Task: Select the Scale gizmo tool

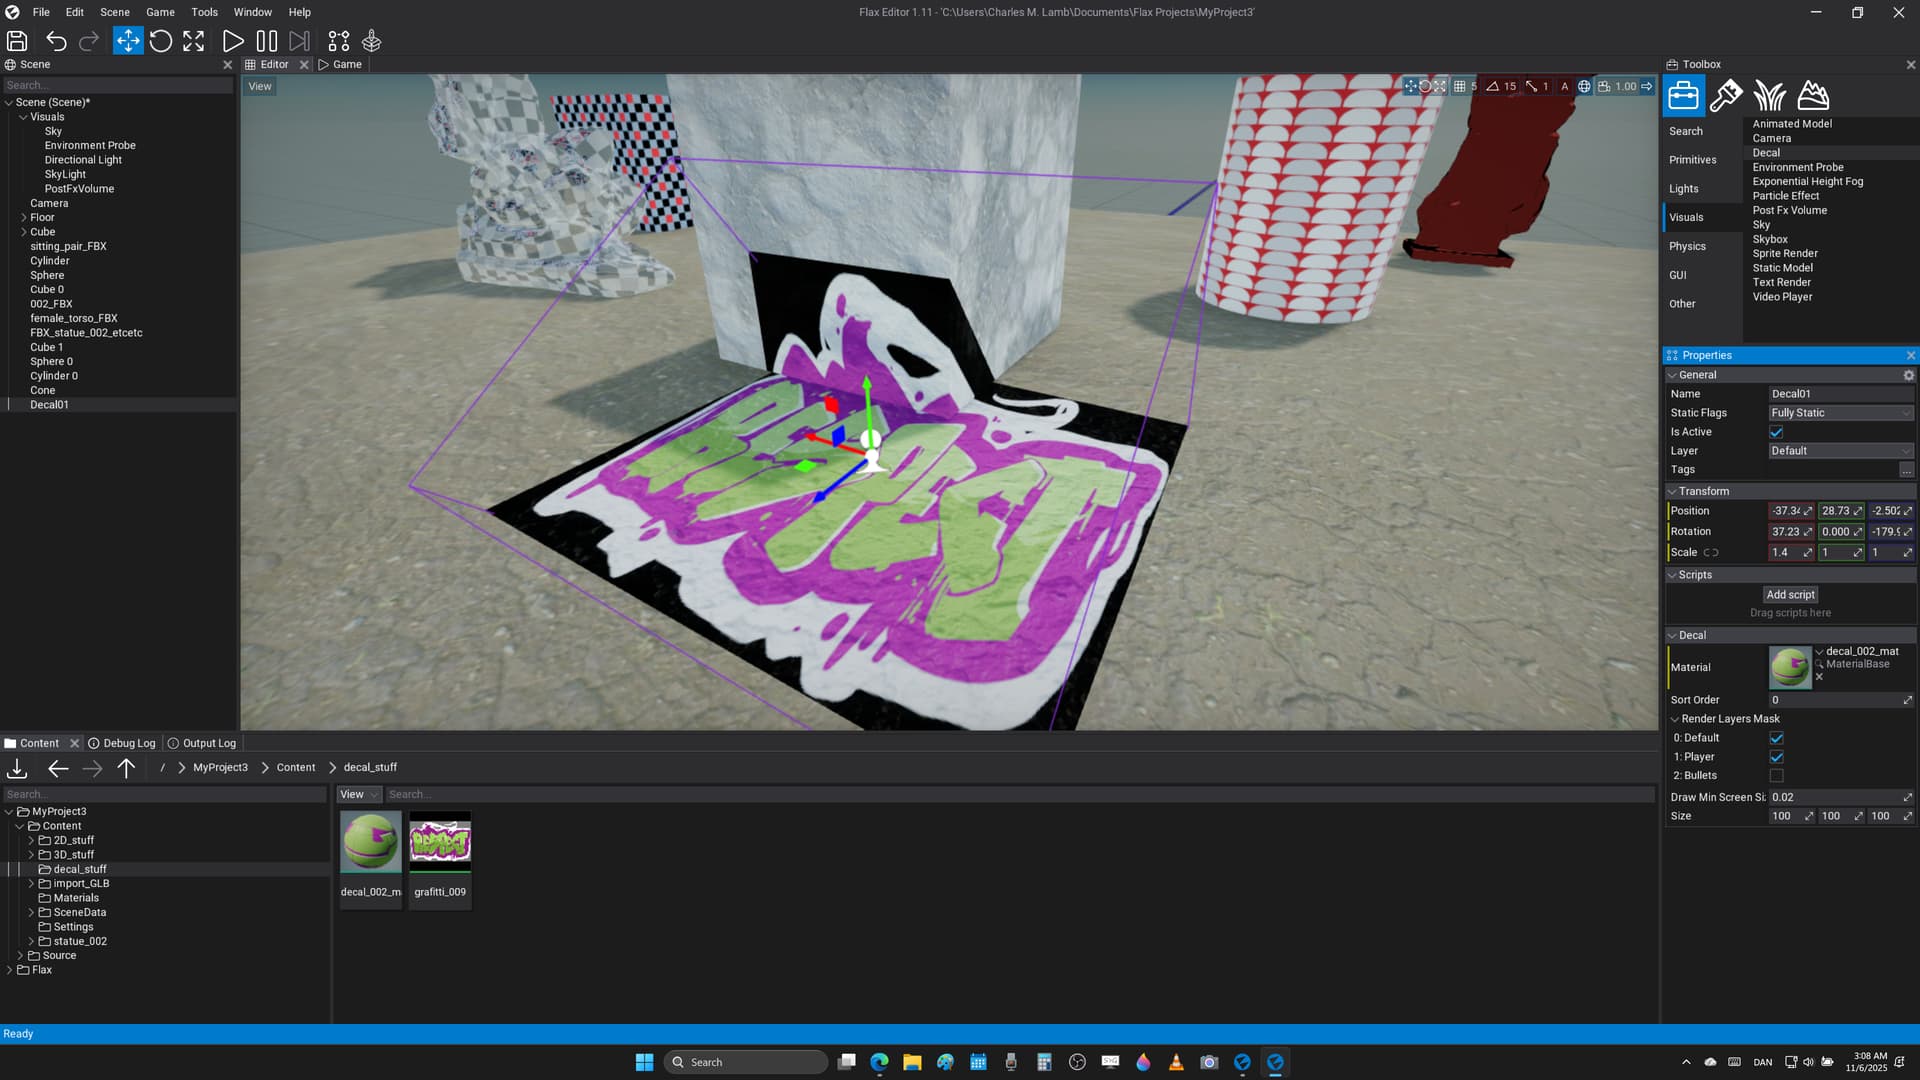Action: (194, 41)
